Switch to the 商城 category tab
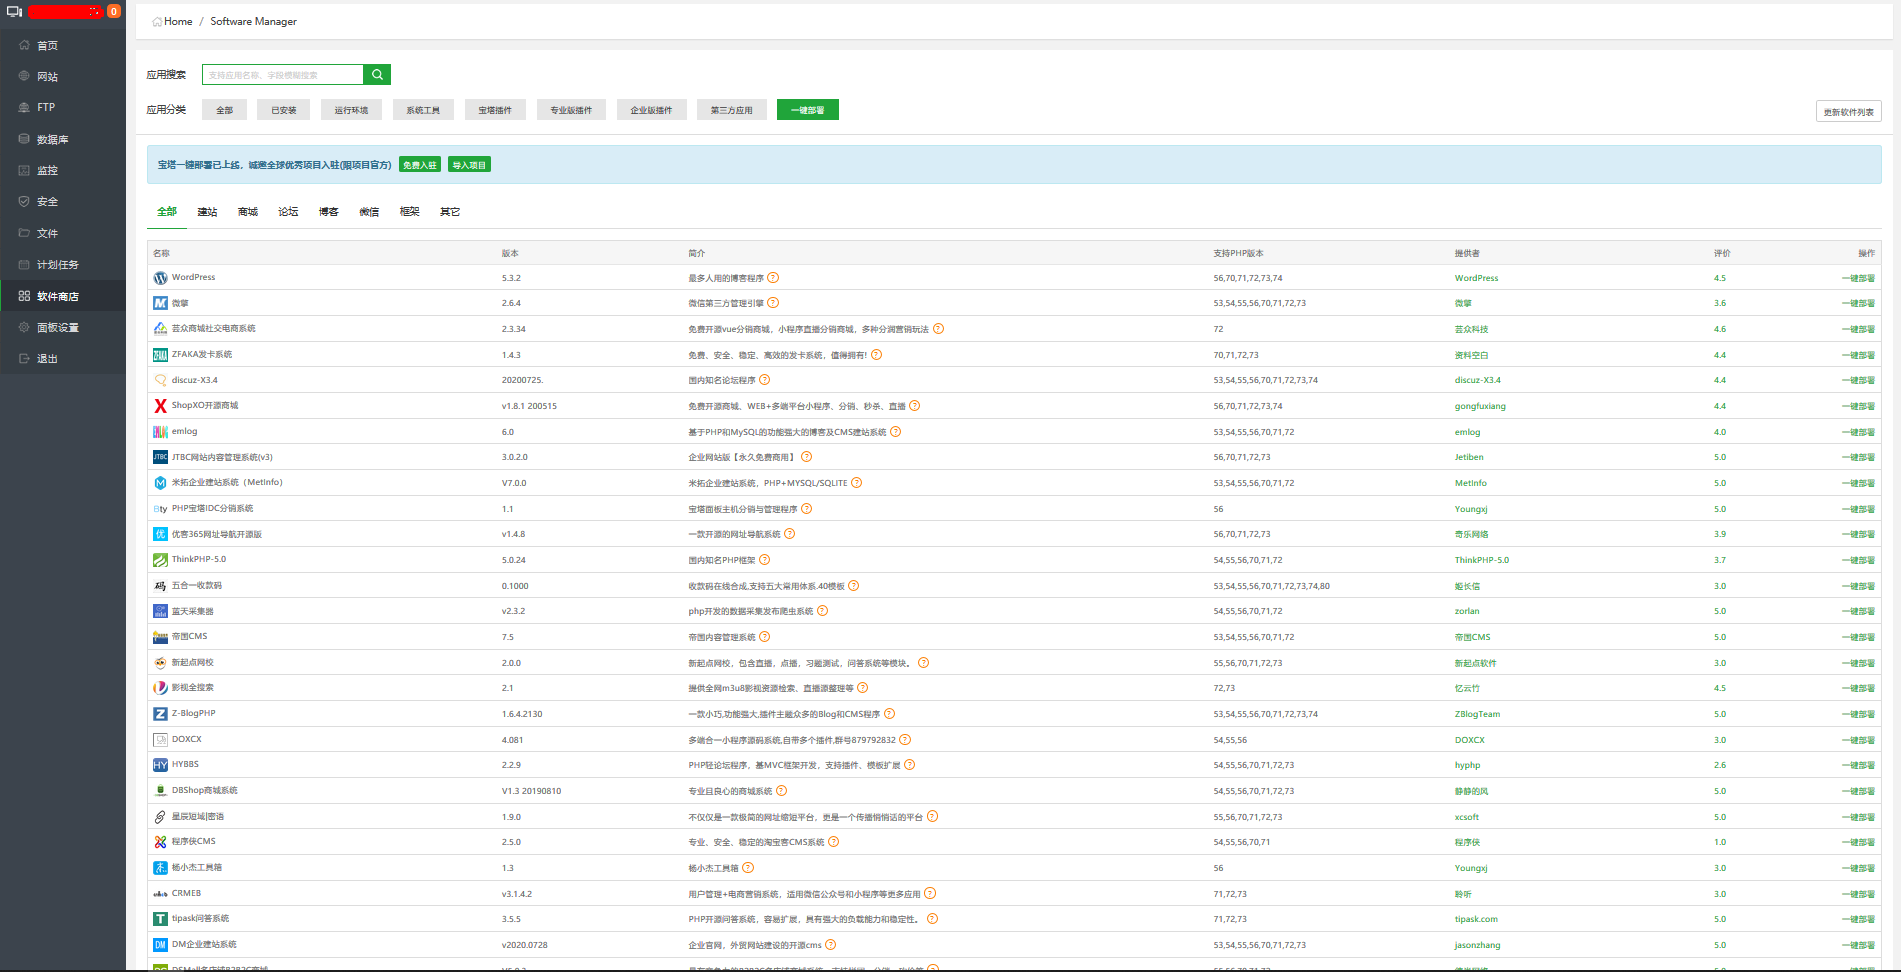This screenshot has width=1901, height=972. coord(248,212)
